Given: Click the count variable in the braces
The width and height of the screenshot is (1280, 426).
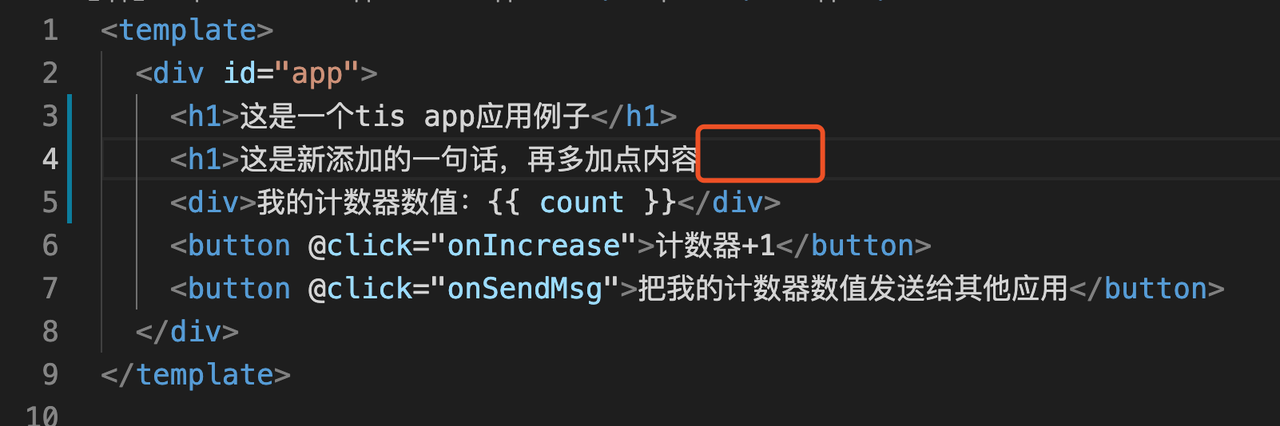Looking at the screenshot, I should (581, 202).
